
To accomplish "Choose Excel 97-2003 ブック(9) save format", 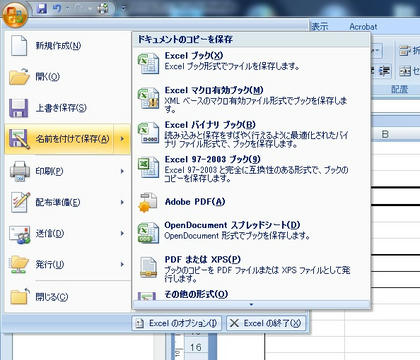I will point(251,168).
